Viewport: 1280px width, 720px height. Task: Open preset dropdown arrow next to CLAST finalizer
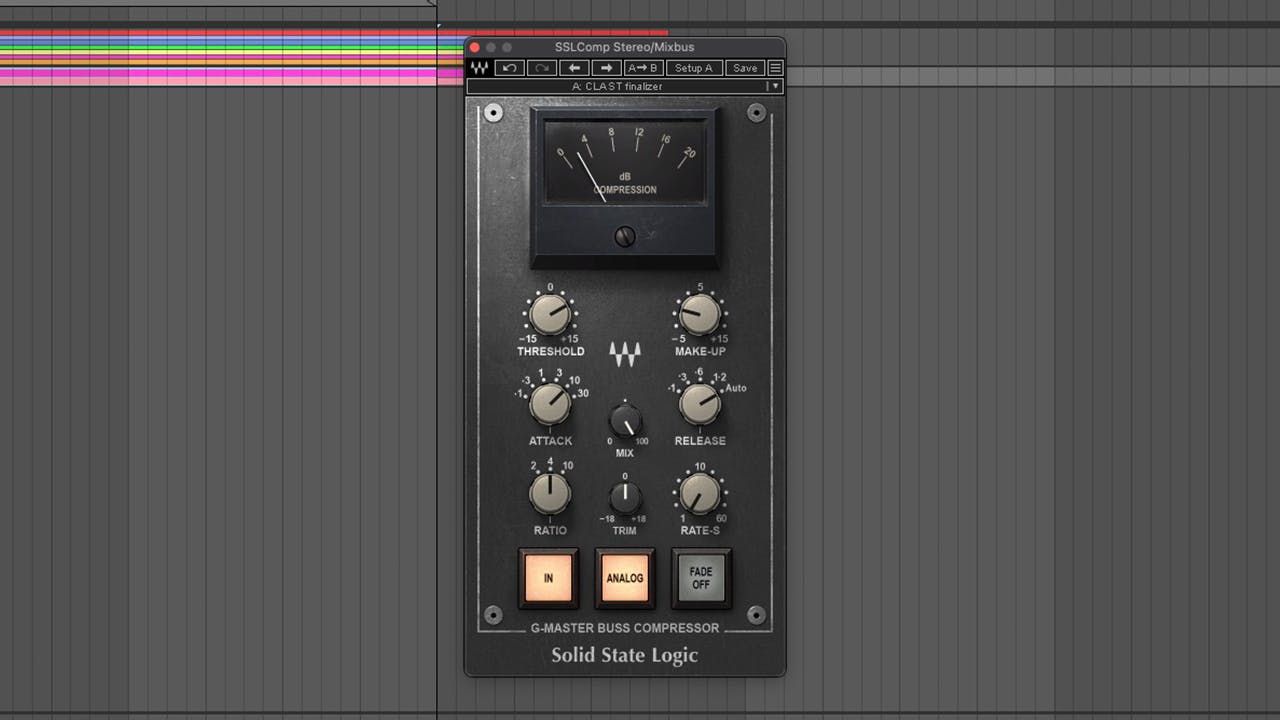pyautogui.click(x=774, y=87)
